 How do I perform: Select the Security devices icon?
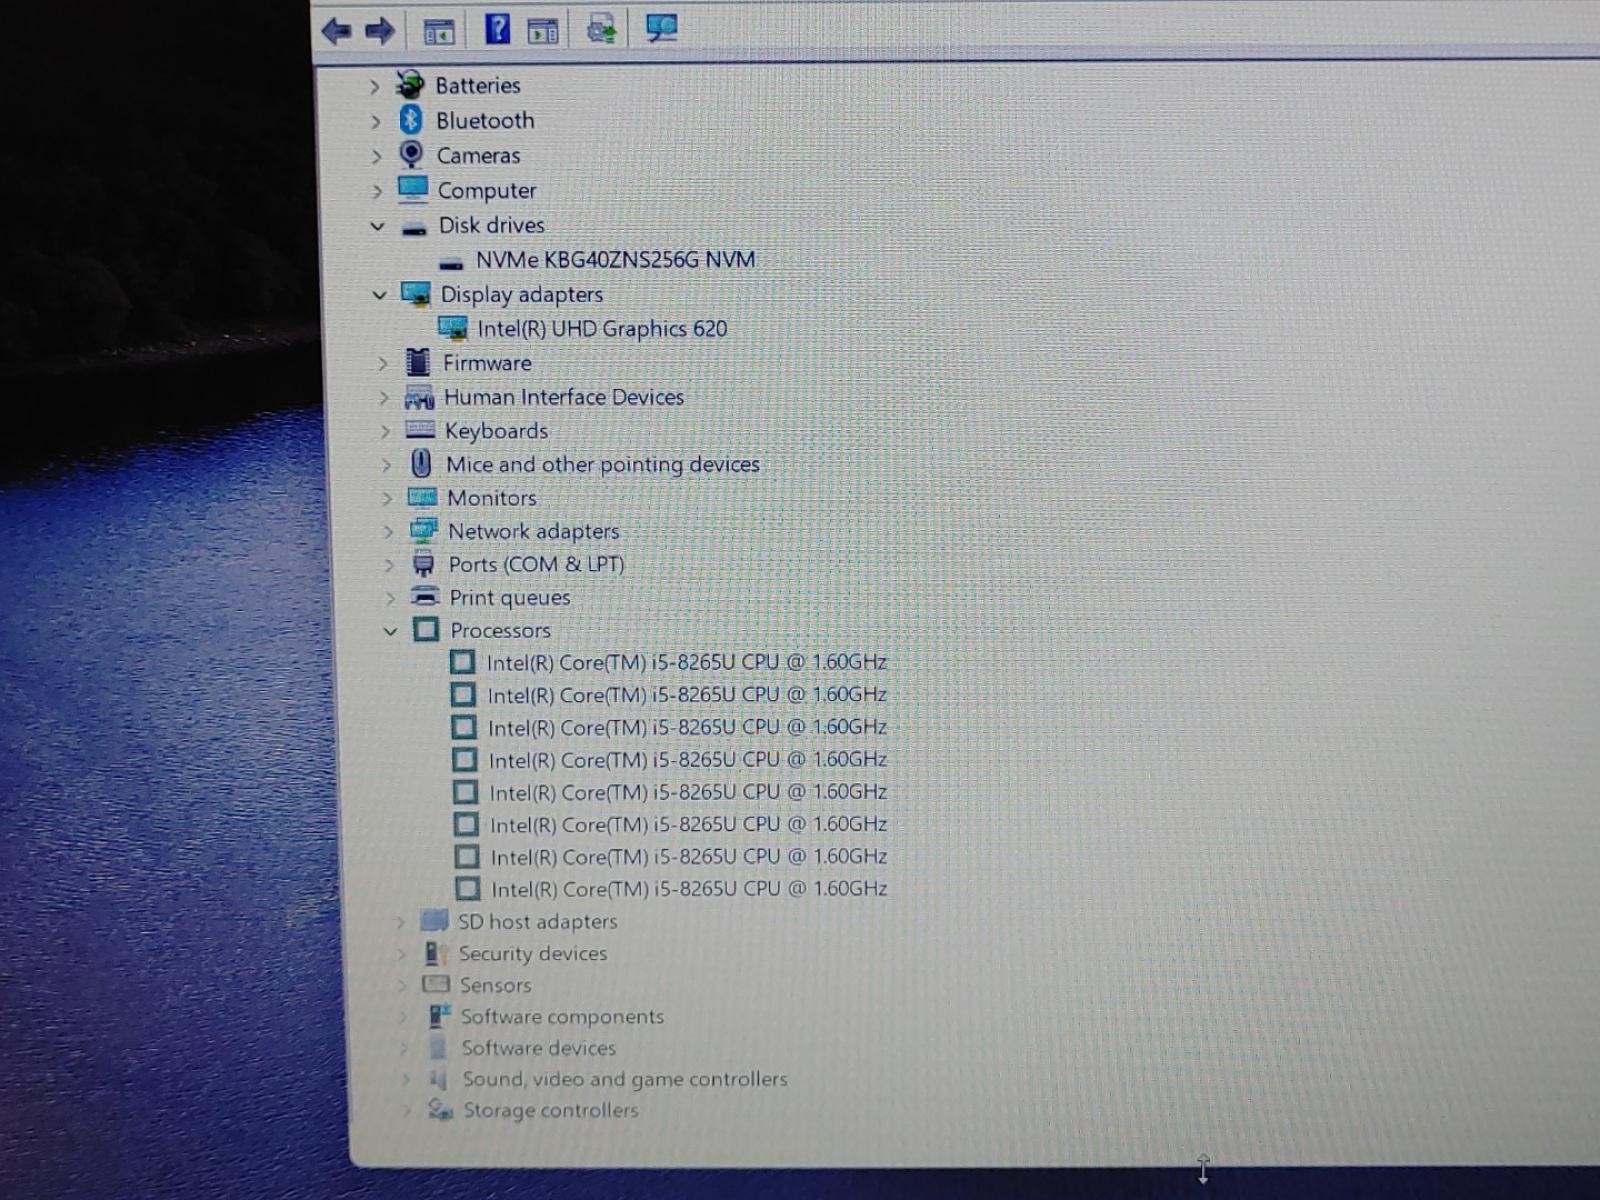pyautogui.click(x=434, y=952)
